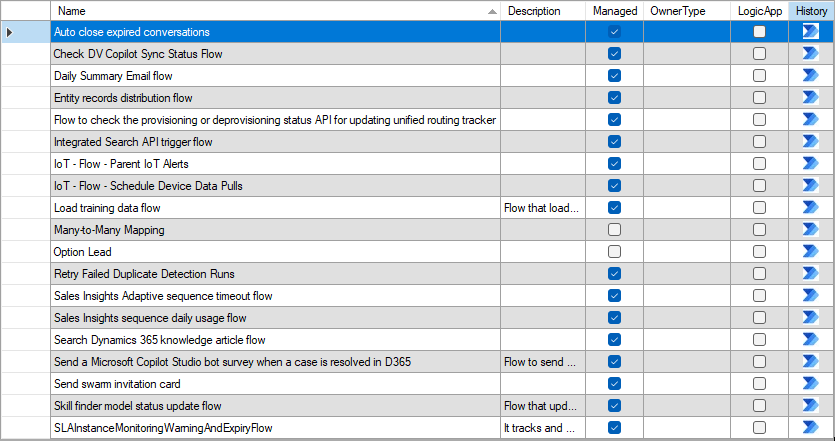Image resolution: width=835 pixels, height=441 pixels.
Task: Toggle Managed checkbox for Daily Summary Email flow
Action: coord(615,76)
